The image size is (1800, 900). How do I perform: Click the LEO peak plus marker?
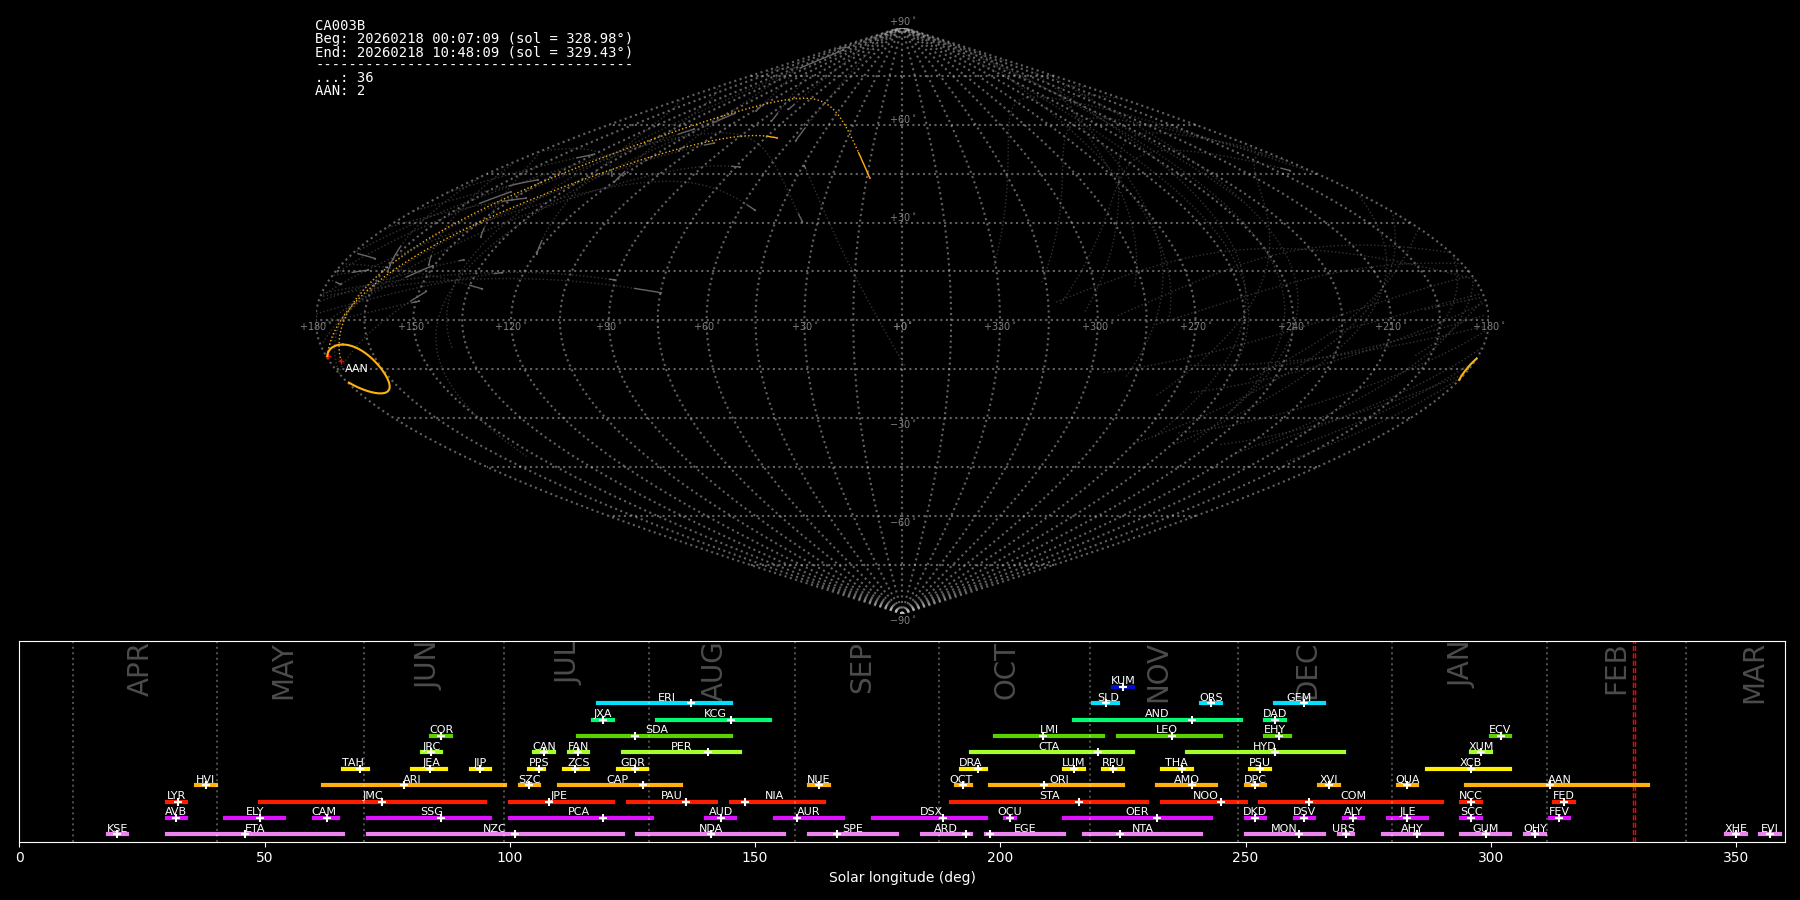click(x=1172, y=736)
